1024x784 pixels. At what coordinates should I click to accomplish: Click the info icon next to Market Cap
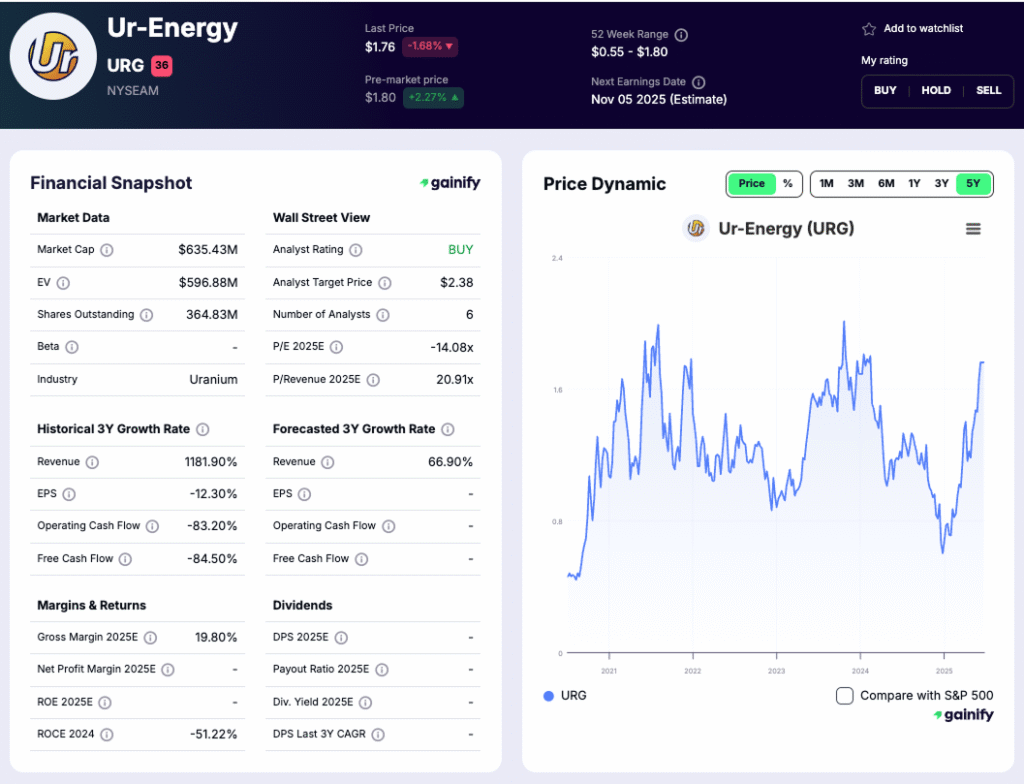(x=107, y=250)
